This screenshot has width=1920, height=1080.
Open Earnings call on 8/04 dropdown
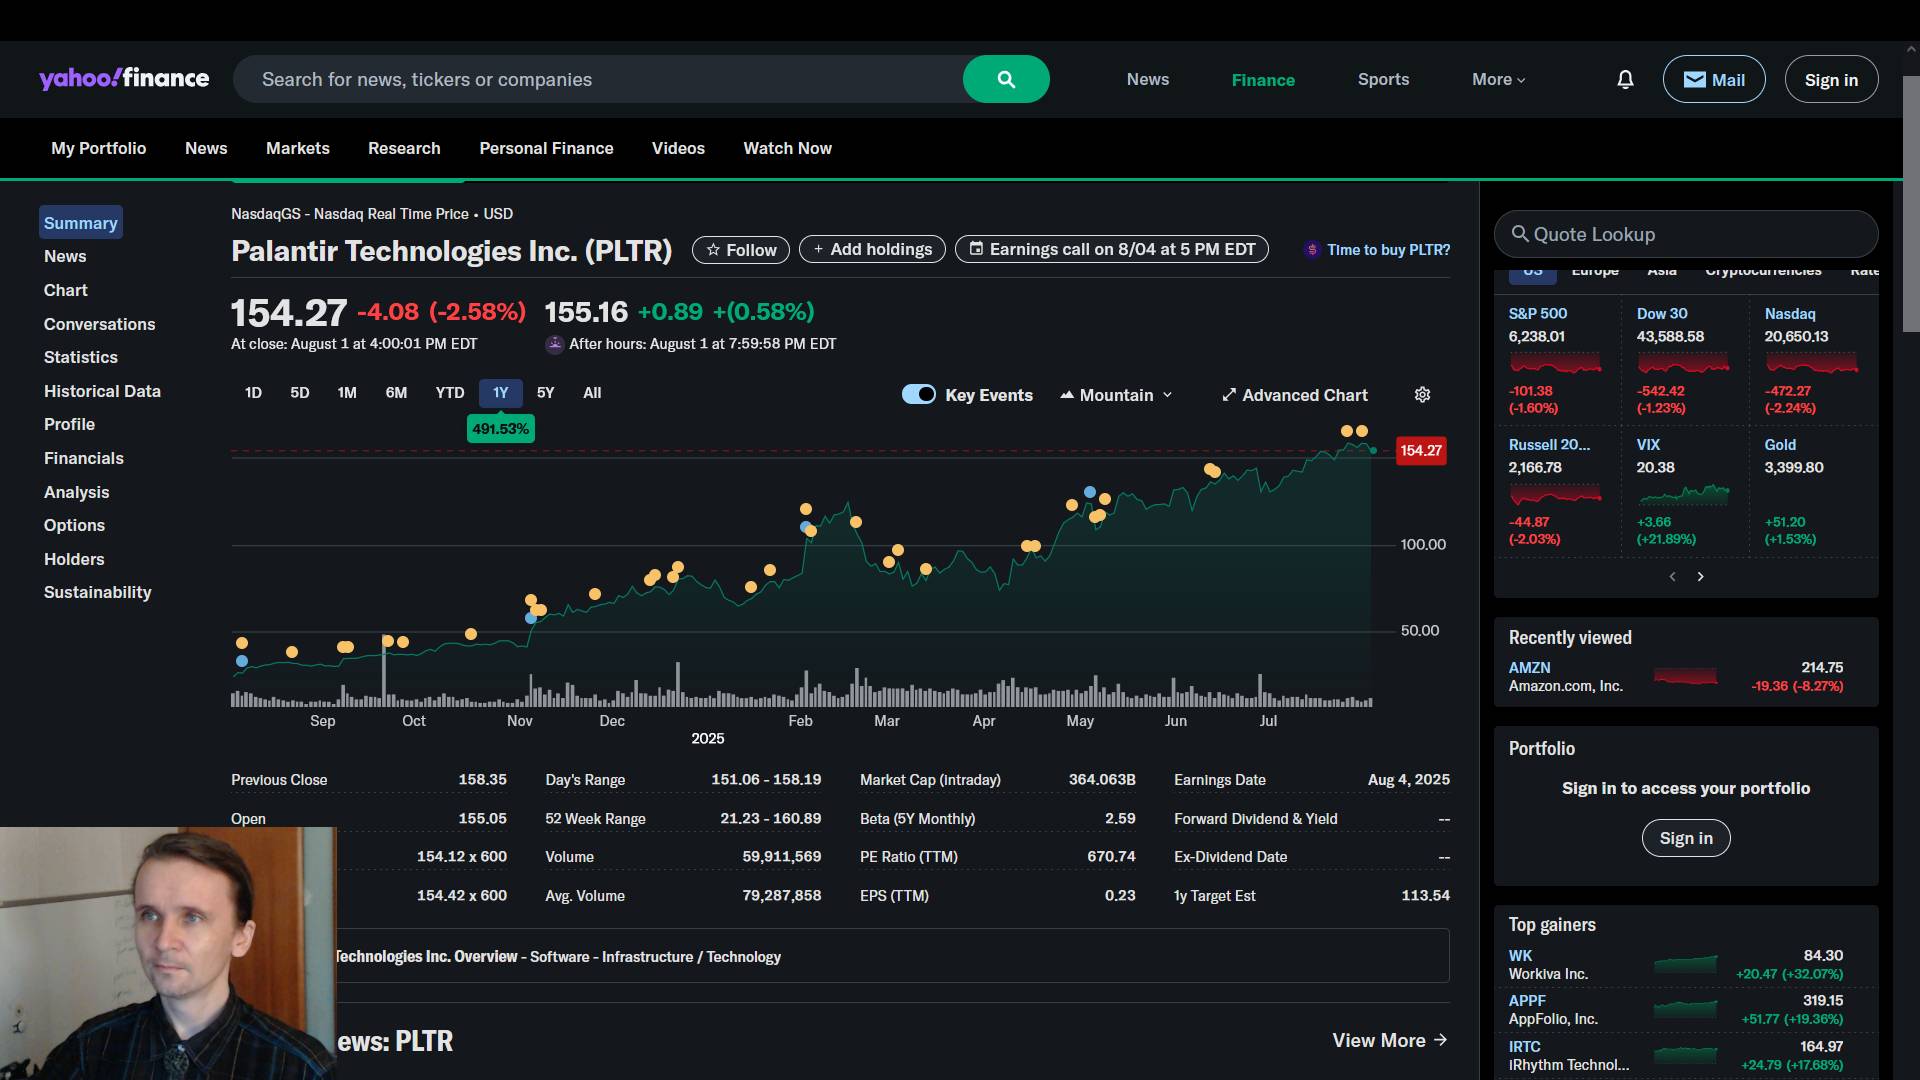pyautogui.click(x=1111, y=250)
